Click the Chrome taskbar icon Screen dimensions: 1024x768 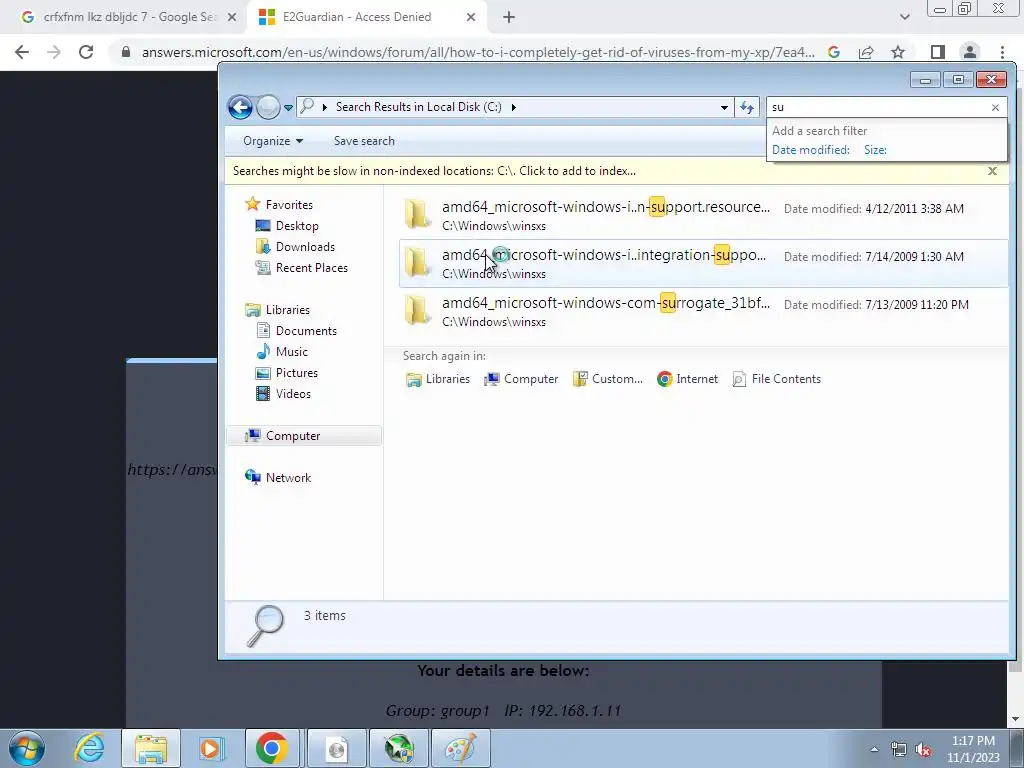click(272, 748)
